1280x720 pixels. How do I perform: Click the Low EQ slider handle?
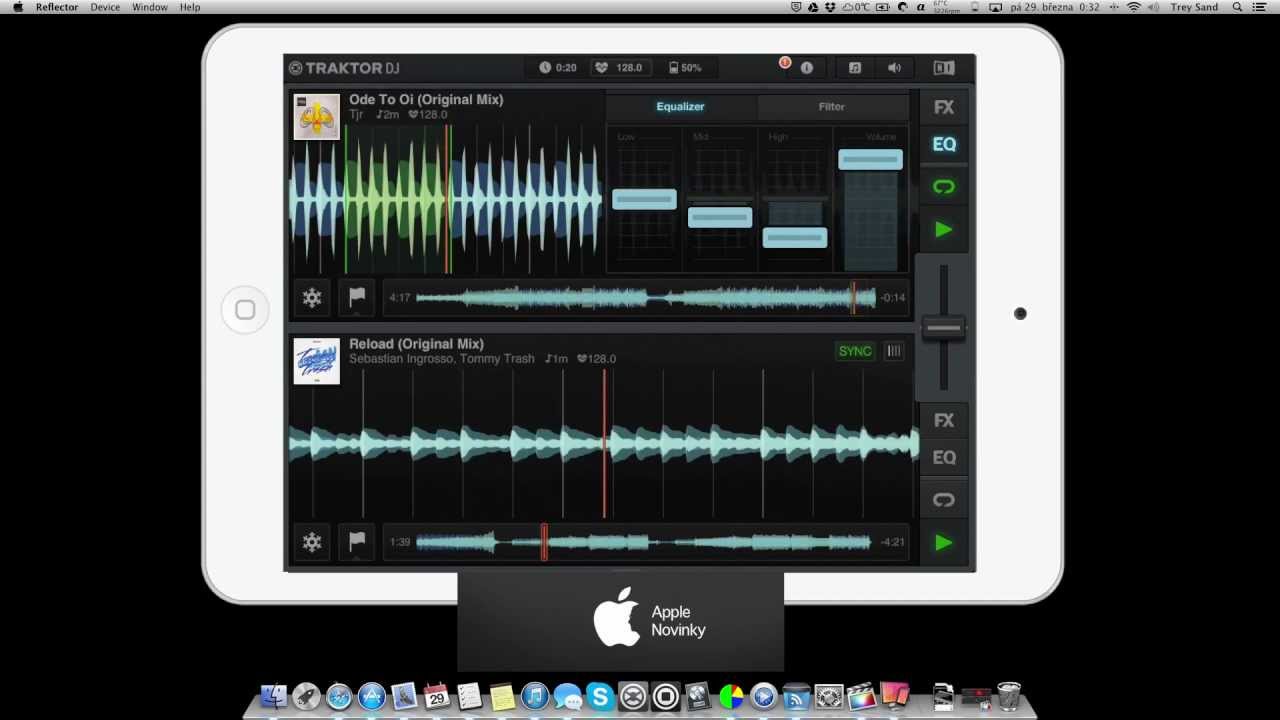[x=644, y=200]
